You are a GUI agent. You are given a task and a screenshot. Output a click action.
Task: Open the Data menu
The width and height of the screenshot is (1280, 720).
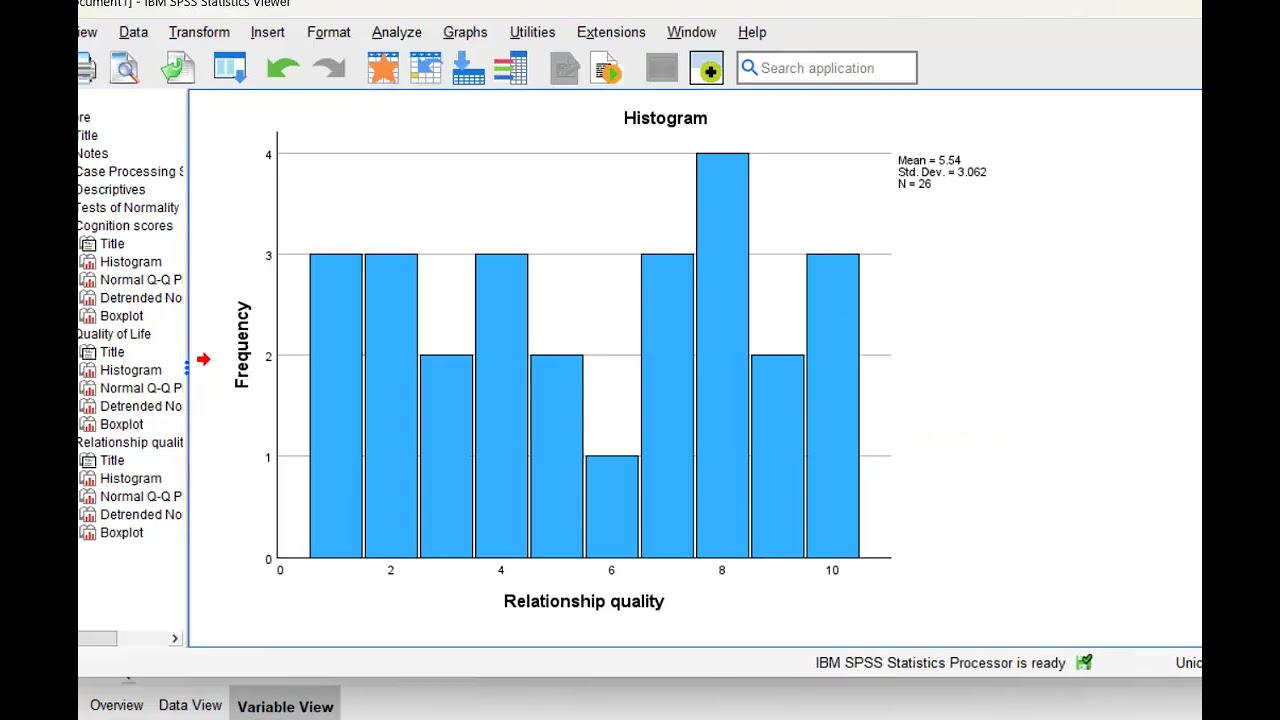pyautogui.click(x=133, y=32)
